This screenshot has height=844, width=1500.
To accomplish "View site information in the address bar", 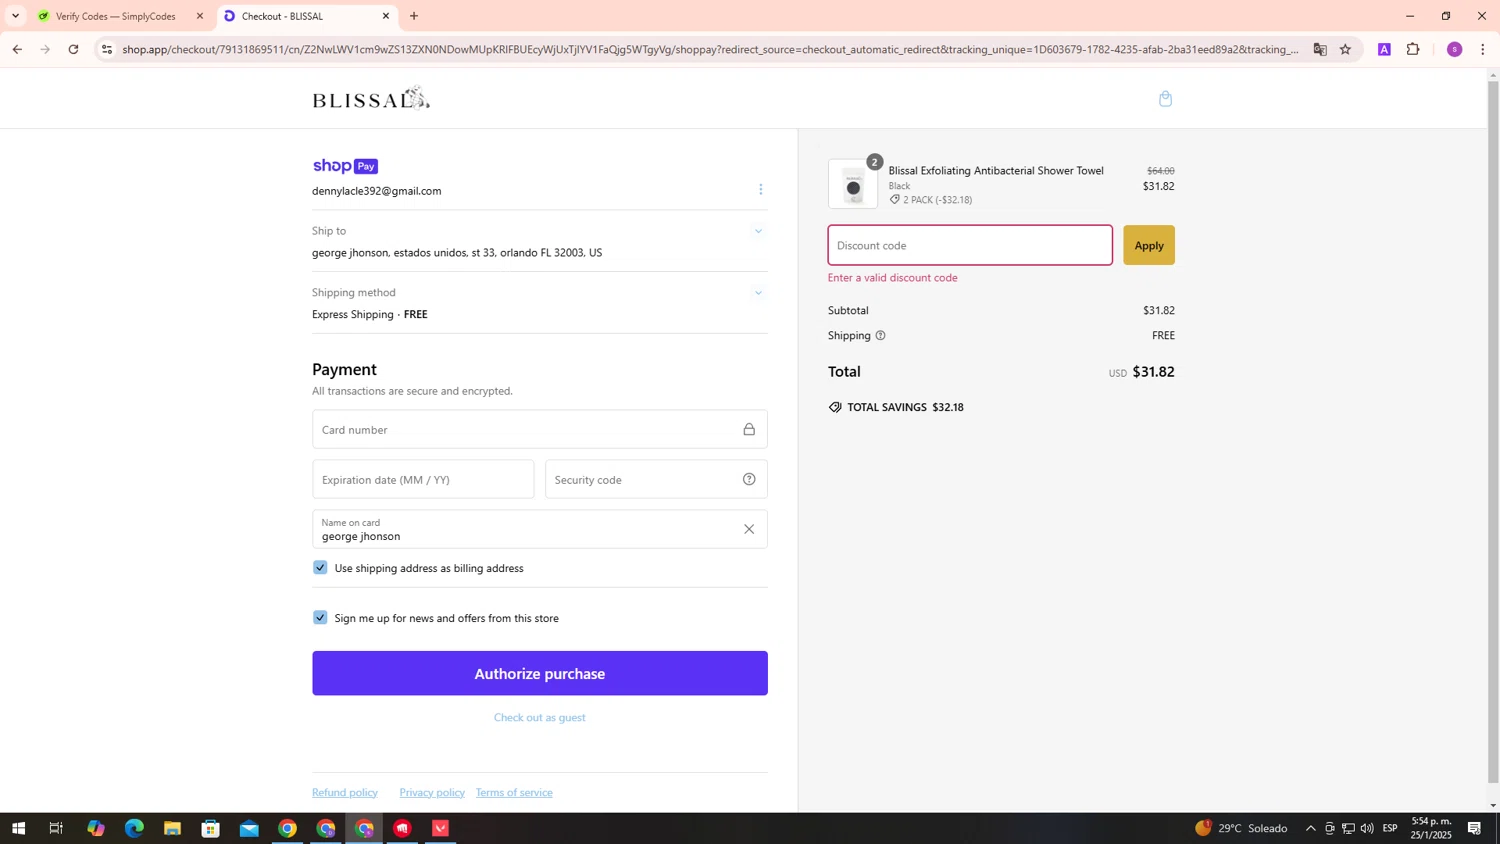I will point(107,49).
